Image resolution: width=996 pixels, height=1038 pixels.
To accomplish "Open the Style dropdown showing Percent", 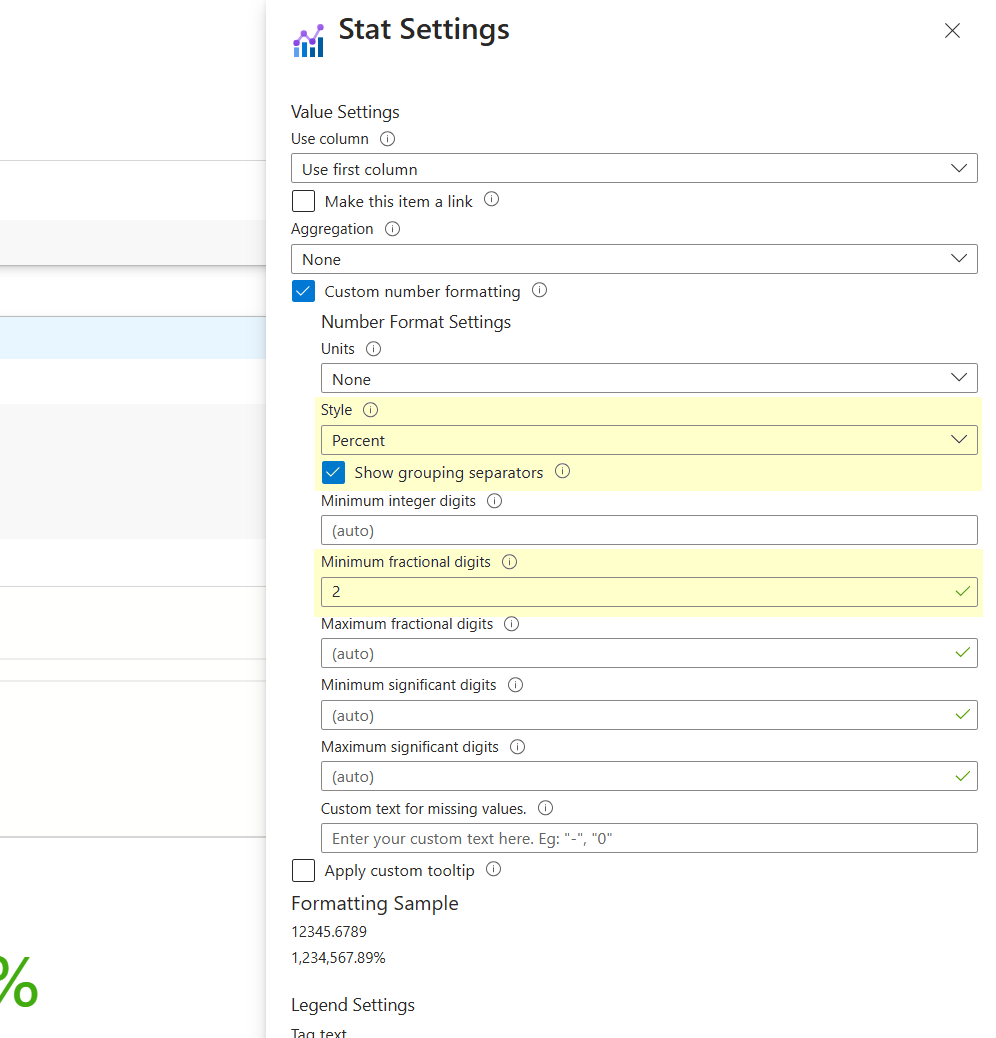I will pyautogui.click(x=648, y=440).
